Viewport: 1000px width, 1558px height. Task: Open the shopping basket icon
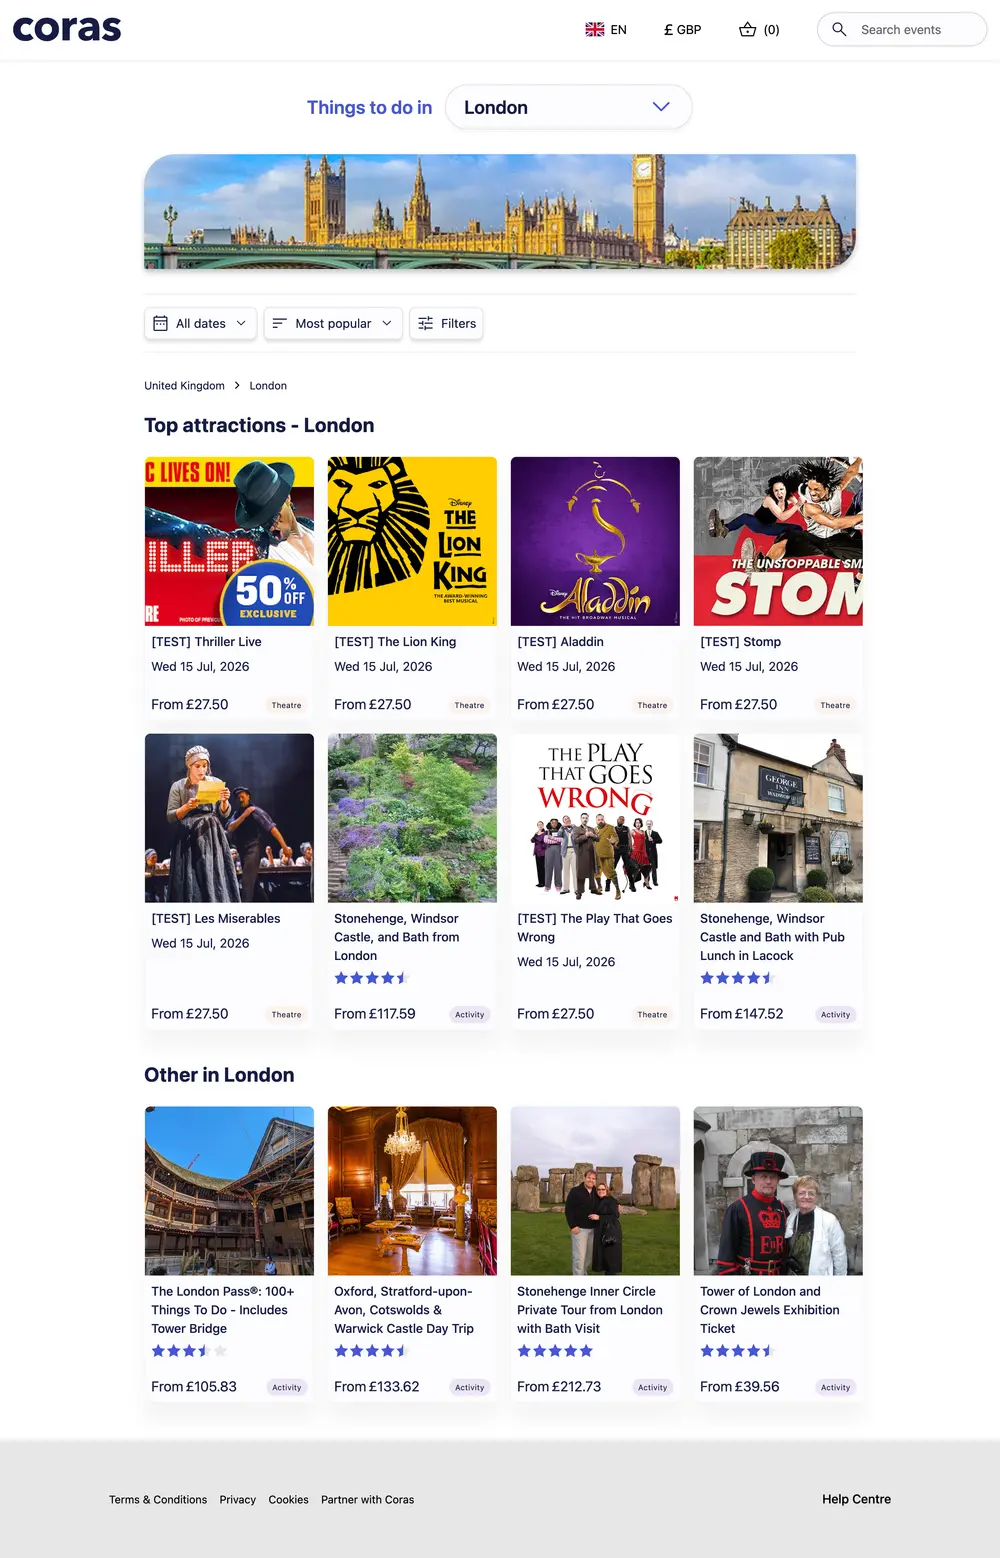tap(747, 30)
